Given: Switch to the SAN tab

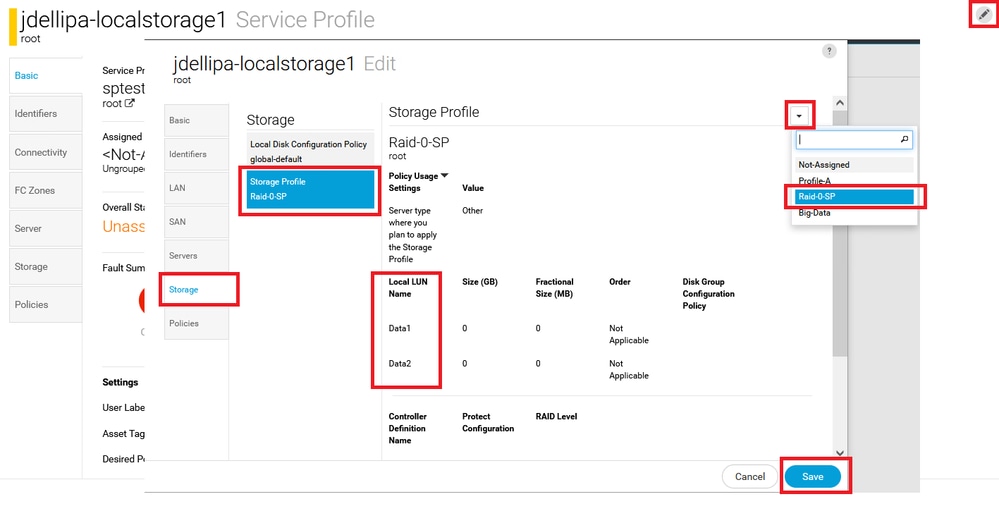Looking at the screenshot, I should pyautogui.click(x=196, y=222).
